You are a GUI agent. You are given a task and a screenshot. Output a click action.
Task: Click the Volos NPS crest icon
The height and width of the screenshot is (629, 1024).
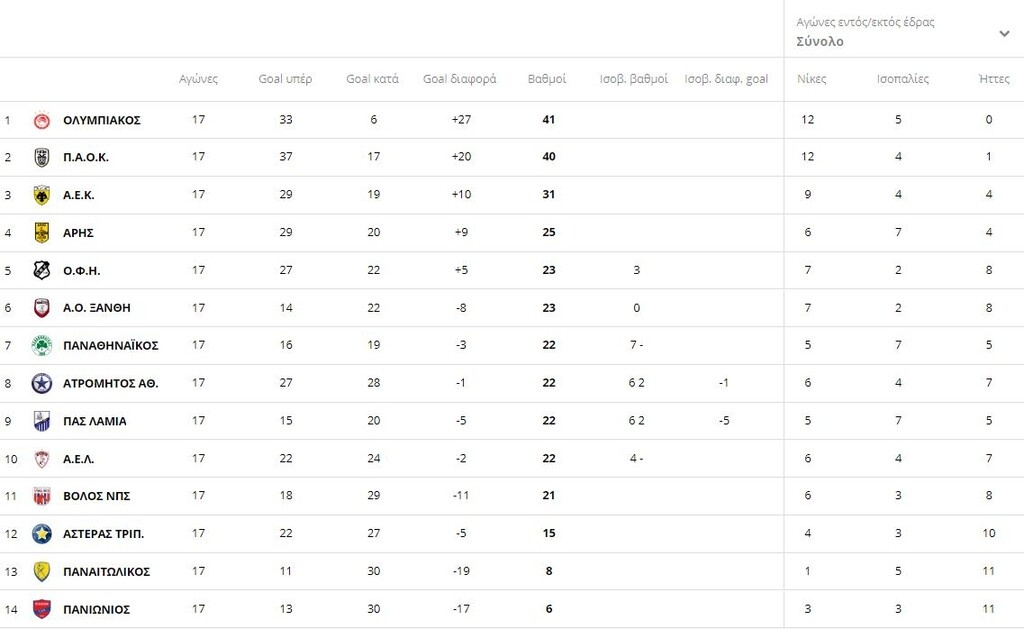[42, 496]
